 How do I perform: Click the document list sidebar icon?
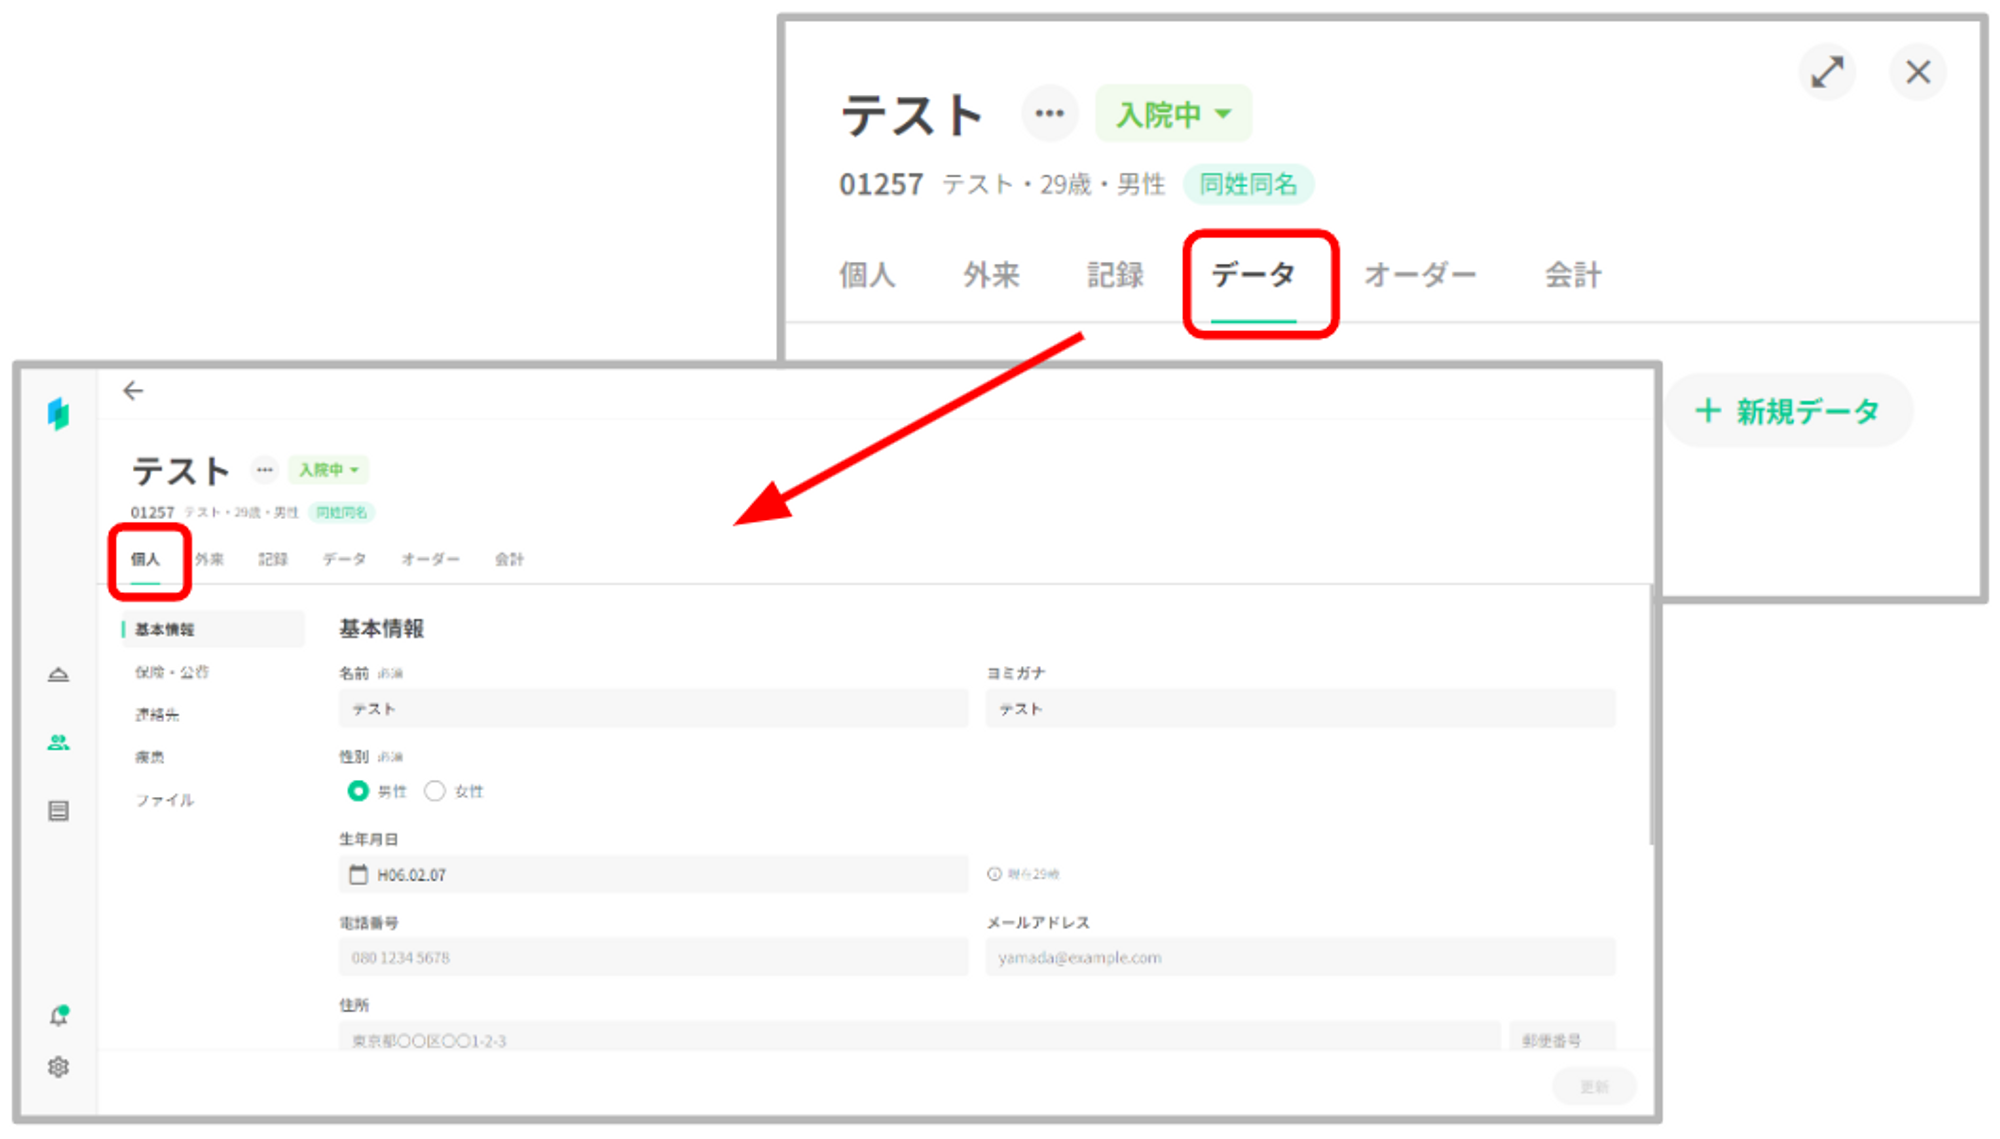(58, 810)
